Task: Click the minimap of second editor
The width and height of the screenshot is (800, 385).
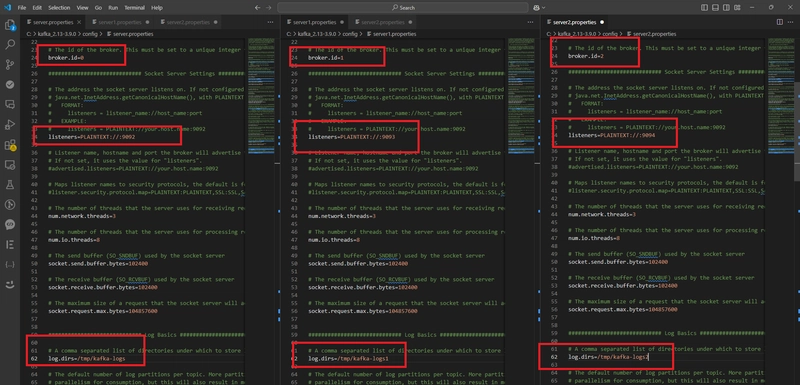Action: [x=520, y=95]
